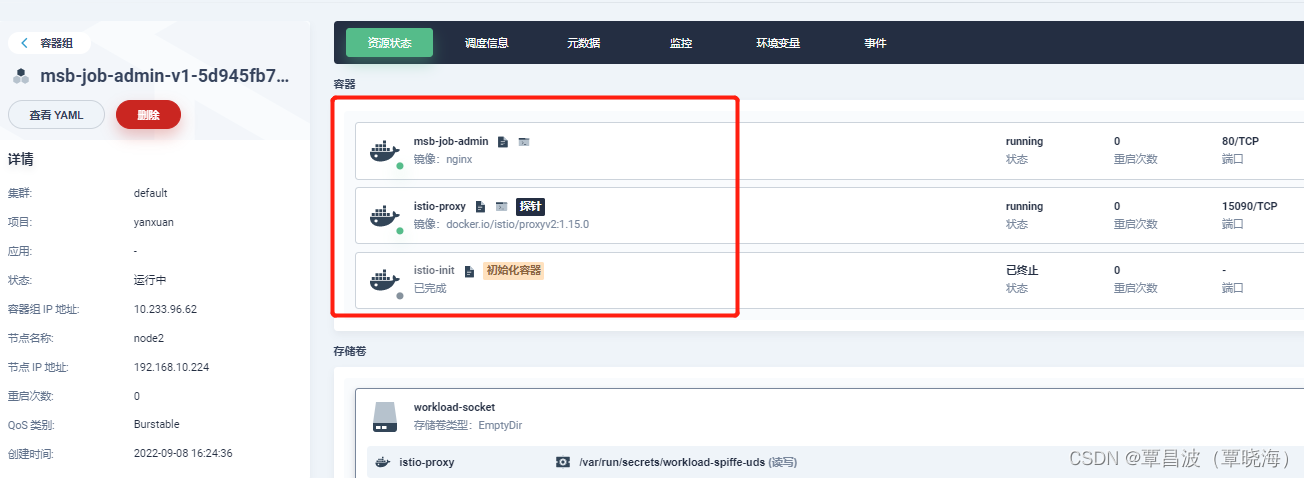Click the running status of istio-proxy
This screenshot has width=1304, height=478.
coord(1024,207)
